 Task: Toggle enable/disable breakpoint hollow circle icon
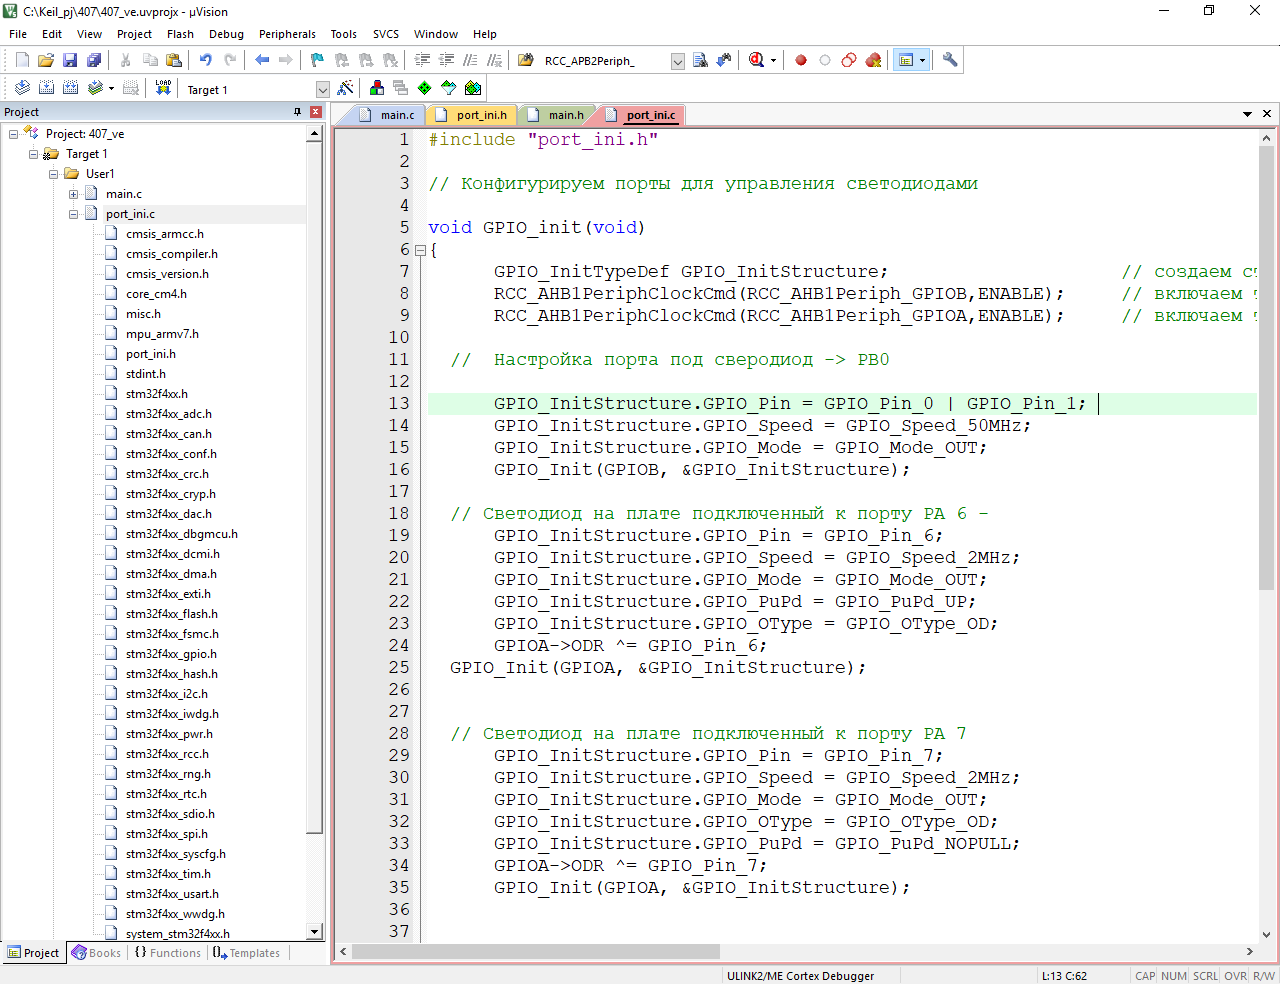tap(825, 60)
